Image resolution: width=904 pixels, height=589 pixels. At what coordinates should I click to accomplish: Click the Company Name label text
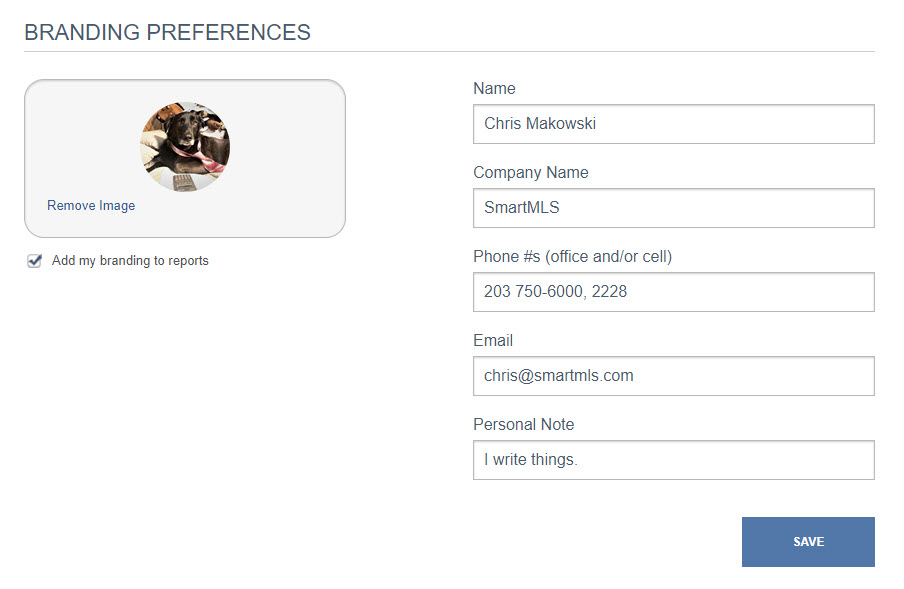click(530, 173)
